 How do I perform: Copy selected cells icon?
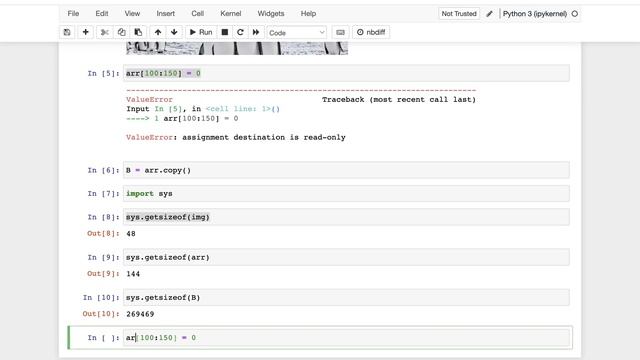click(121, 32)
